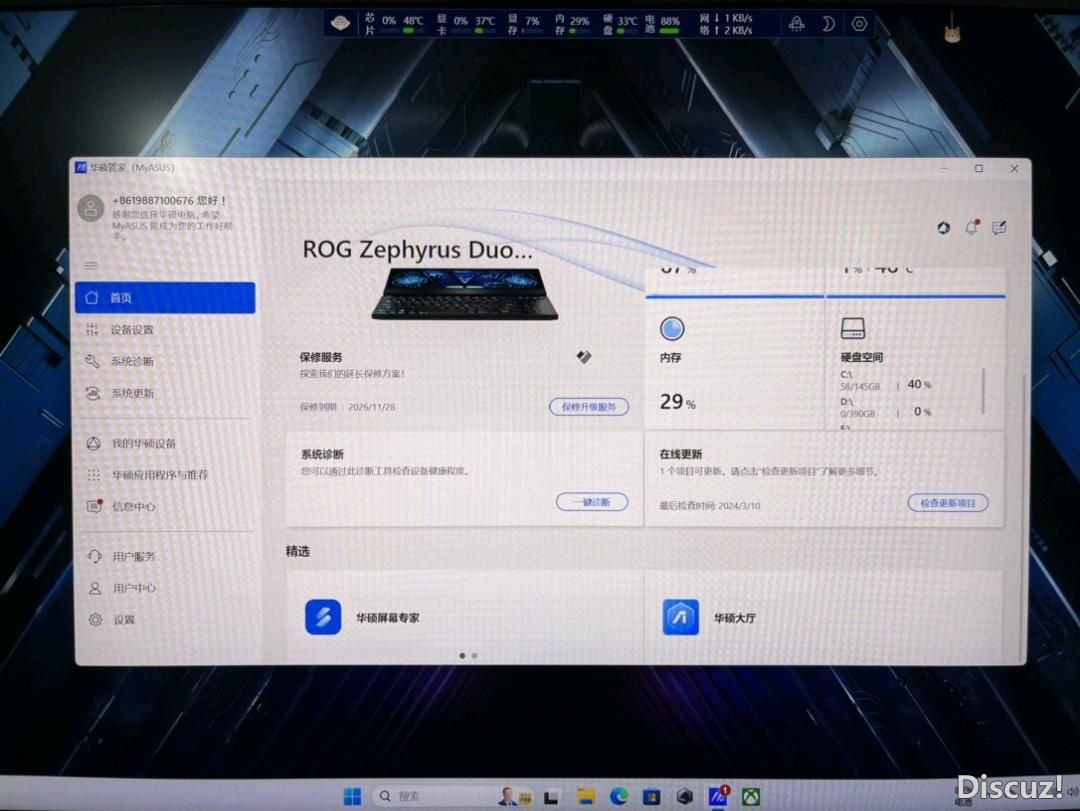This screenshot has width=1080, height=811.
Task: Go to the 首页 home page
Action: click(x=165, y=298)
